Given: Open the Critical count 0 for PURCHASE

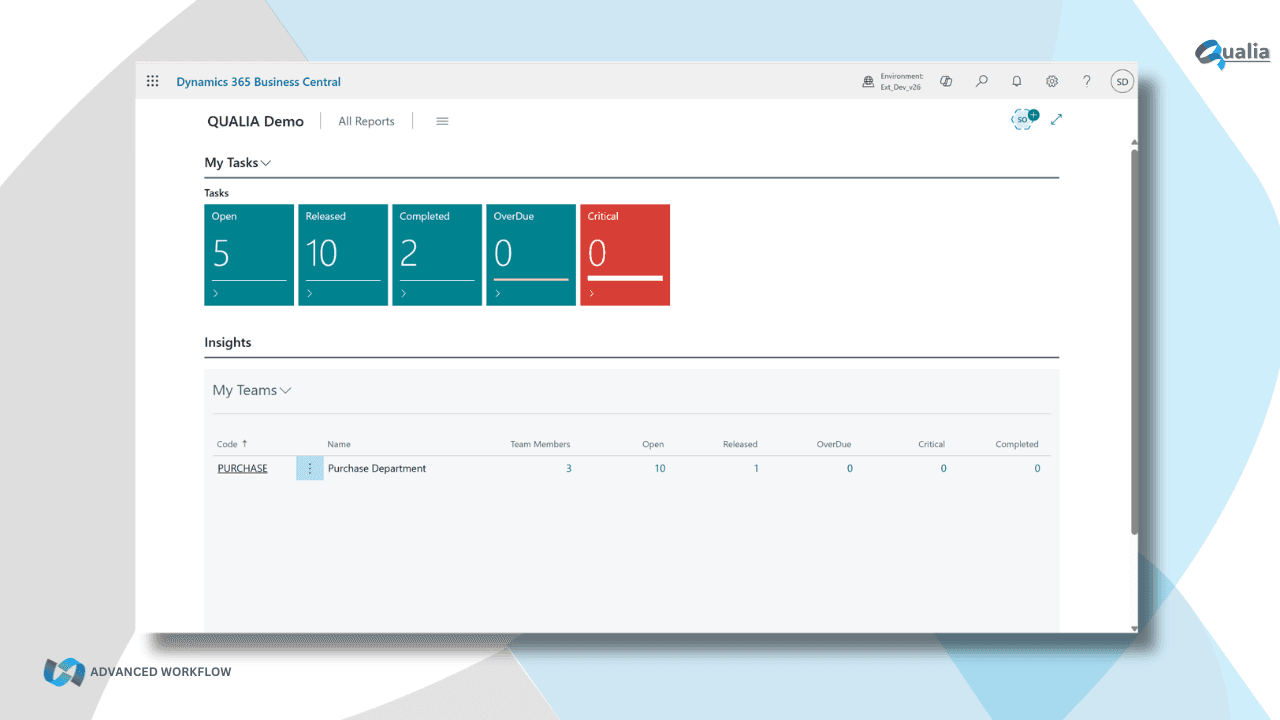Looking at the screenshot, I should click(x=943, y=468).
